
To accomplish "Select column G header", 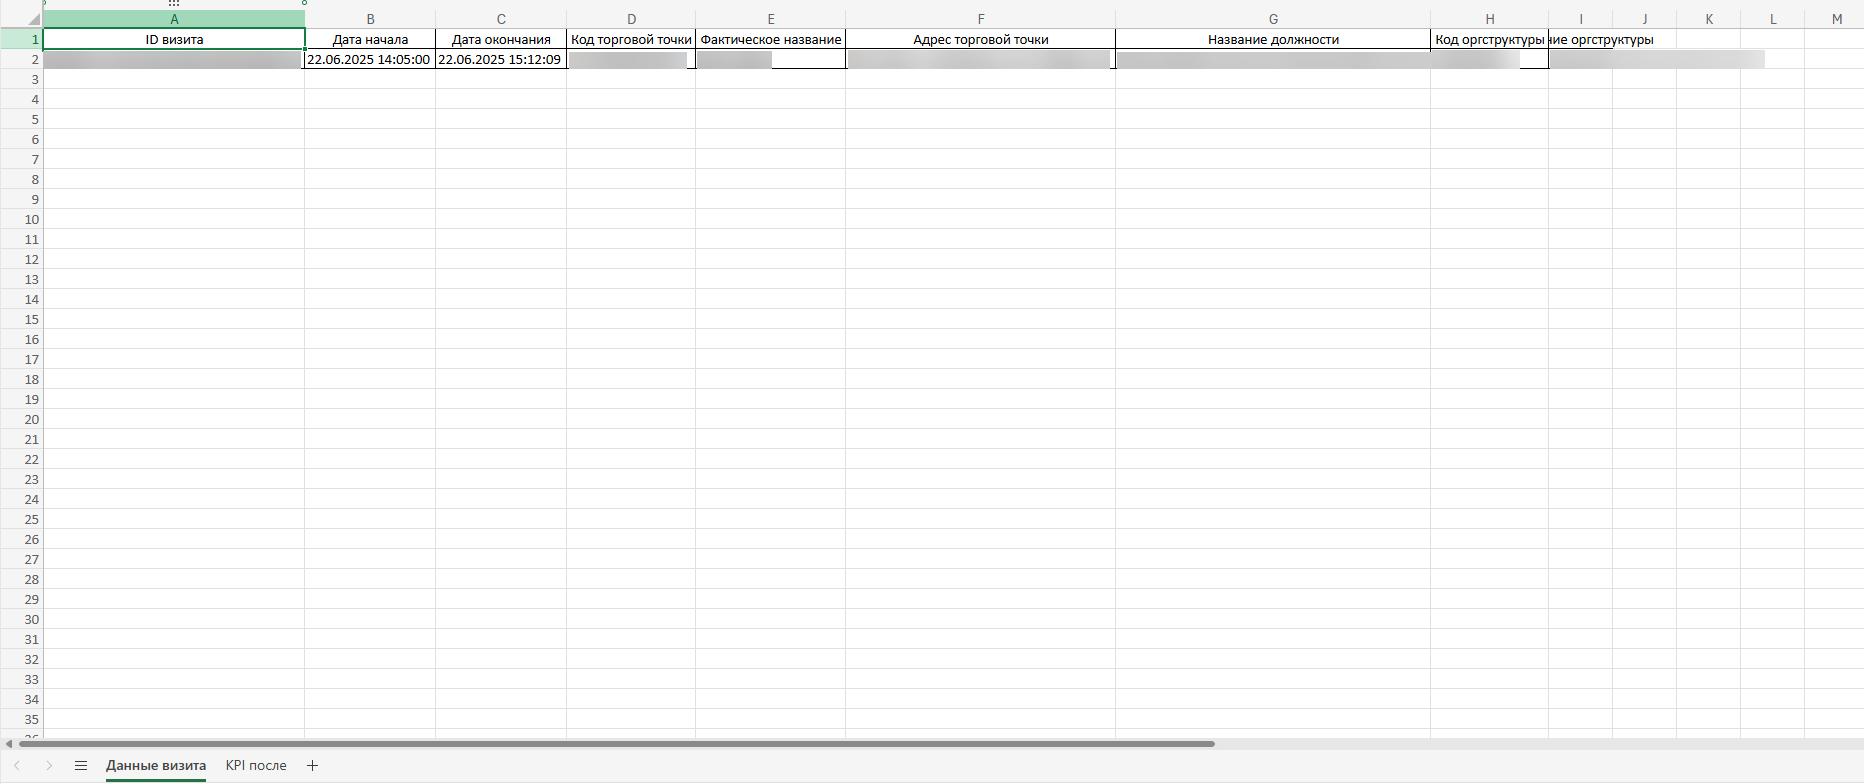I will click(x=1273, y=19).
